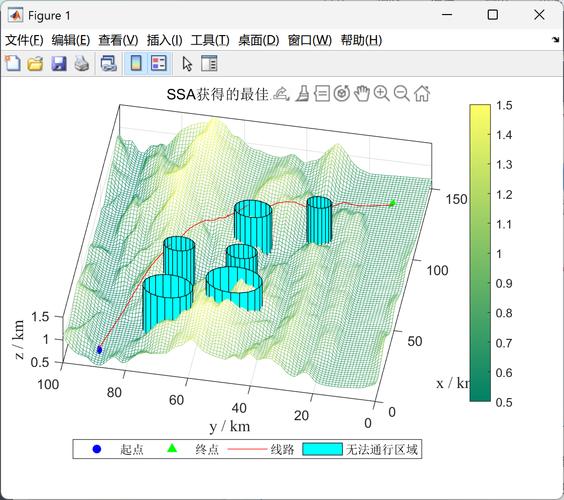Image resolution: width=564 pixels, height=500 pixels.
Task: Toggle the Insert Legend button
Action: [159, 63]
